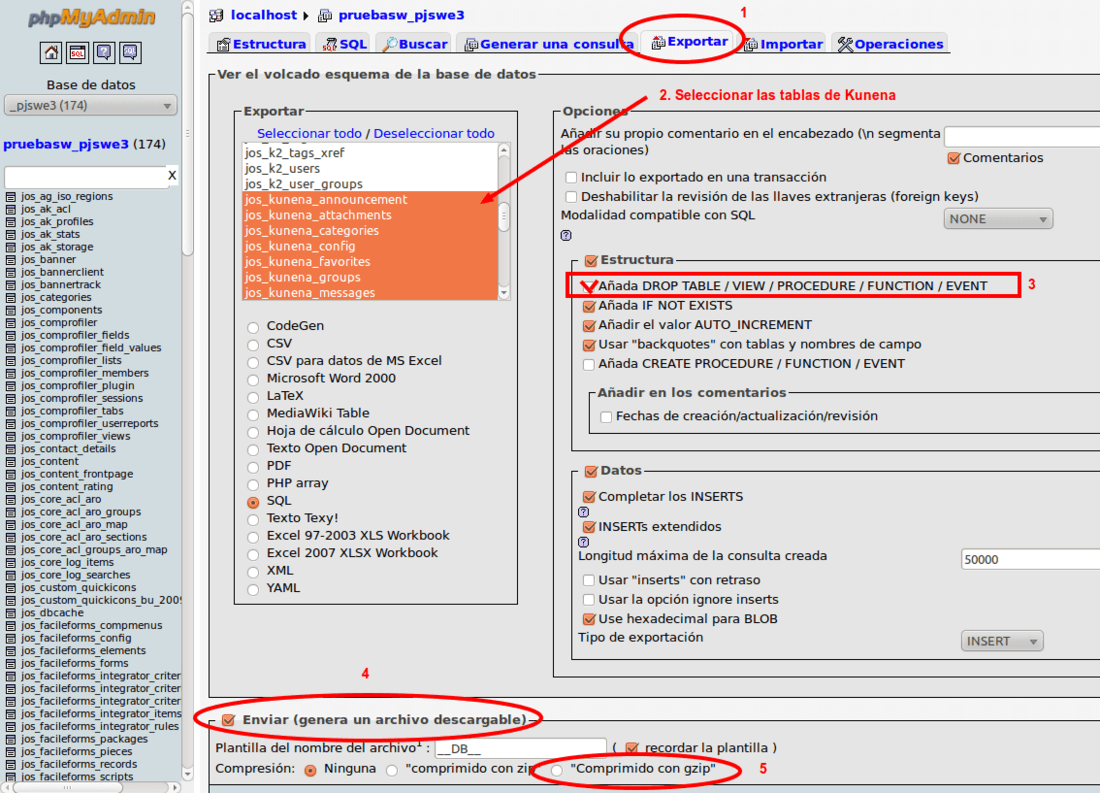The height and width of the screenshot is (793, 1100).
Task: Switch to the Importar tab
Action: (783, 44)
